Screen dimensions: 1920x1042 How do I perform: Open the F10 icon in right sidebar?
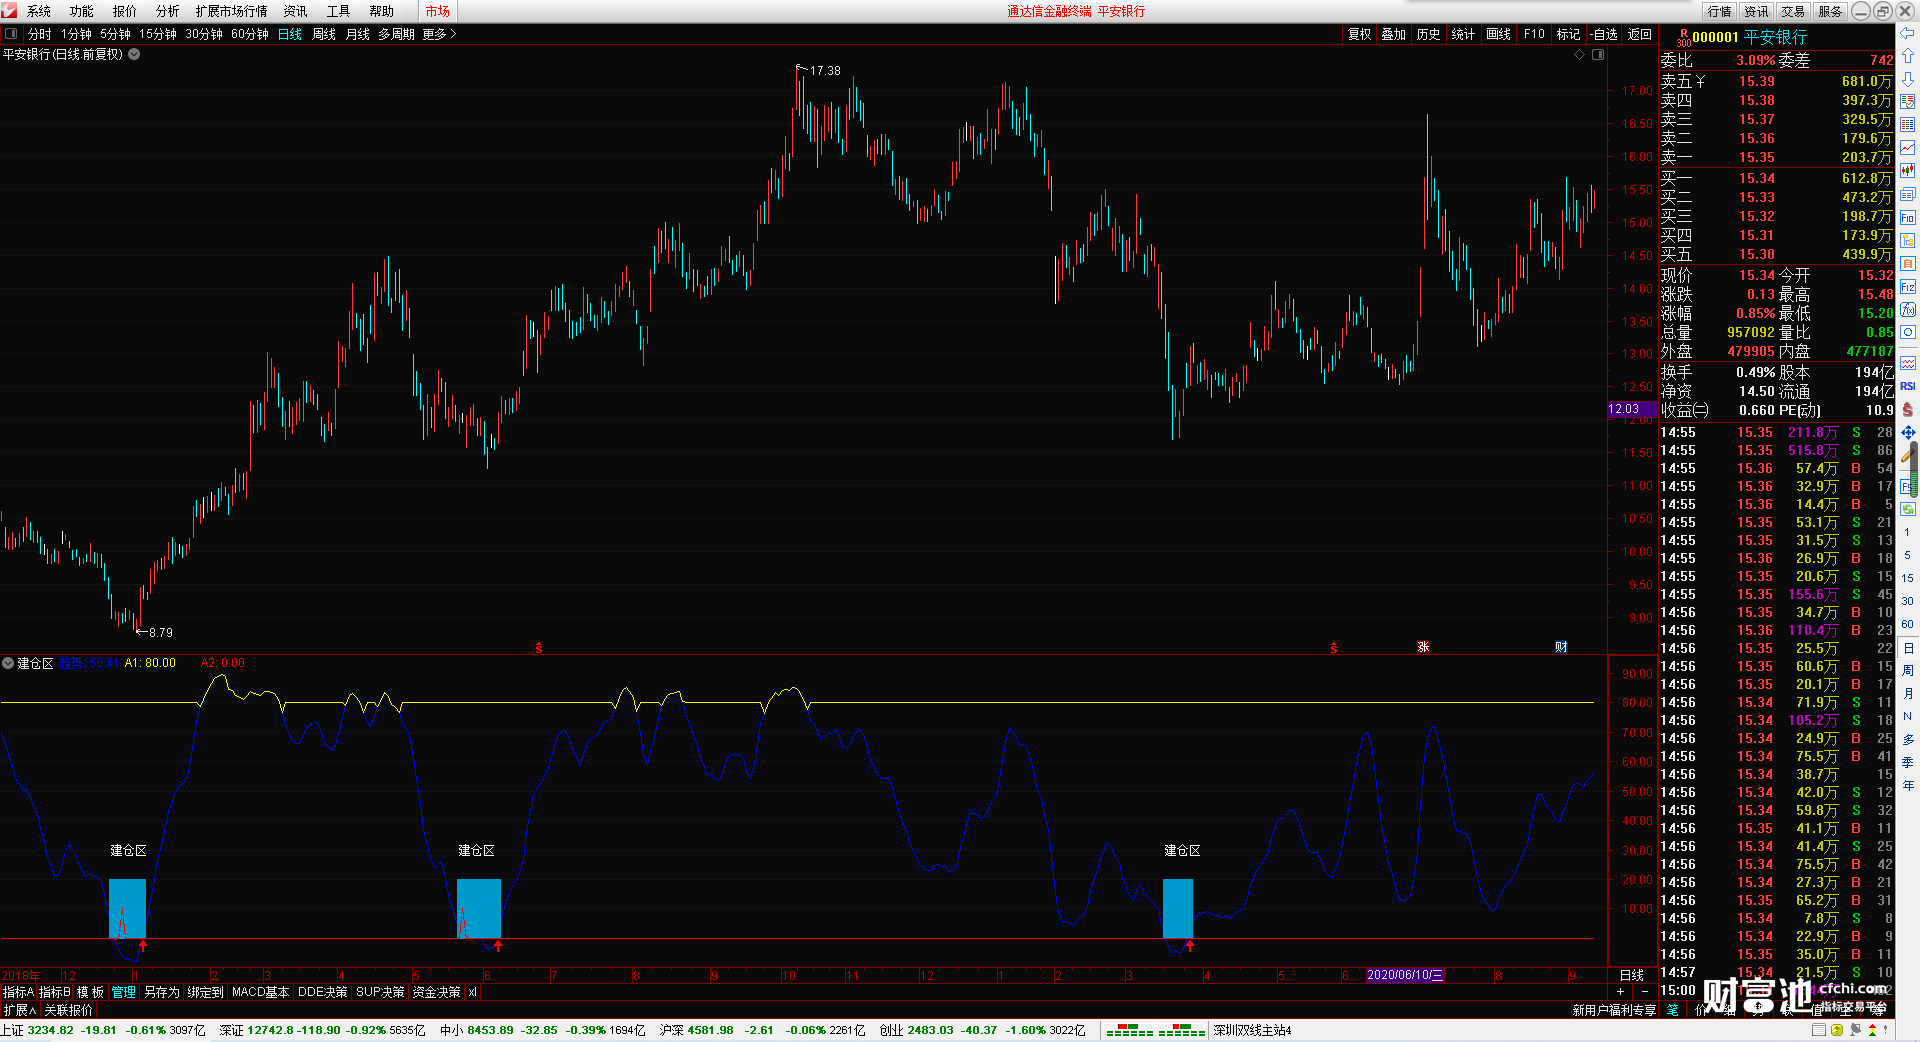1908,218
